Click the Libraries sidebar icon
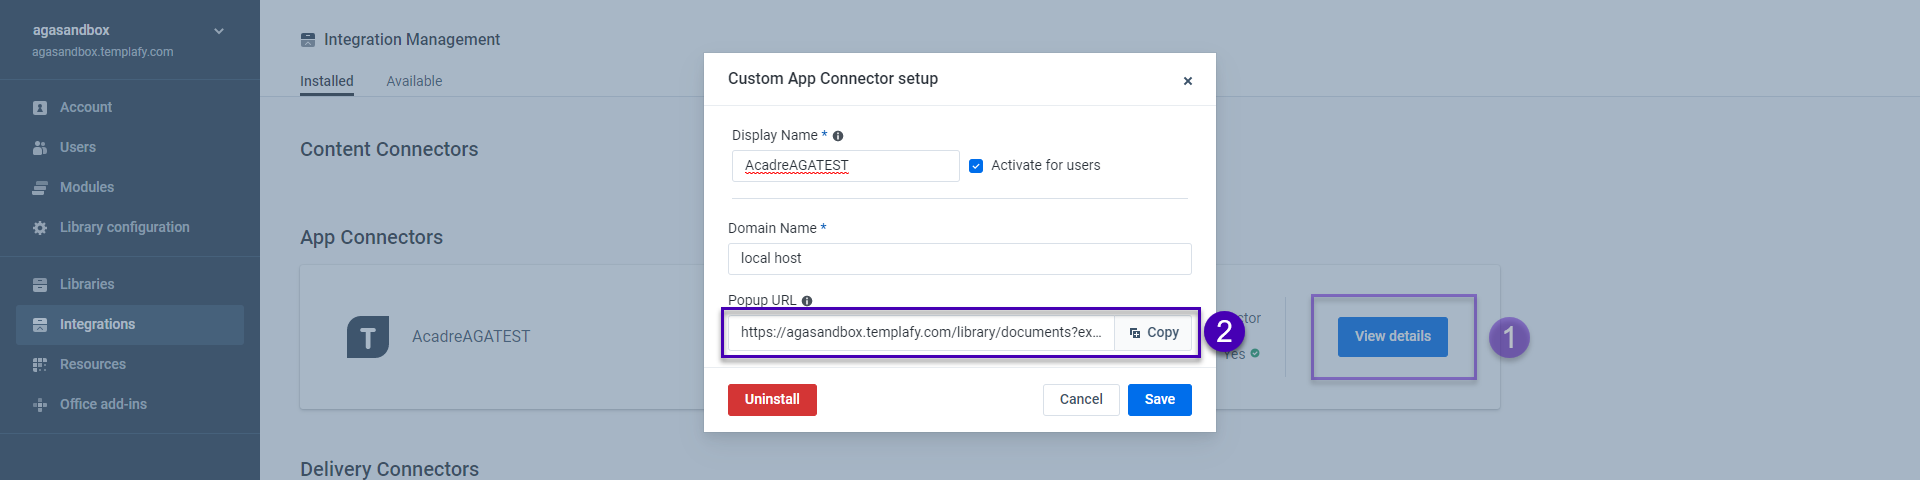Screen dimensions: 1920x480 click(40, 285)
